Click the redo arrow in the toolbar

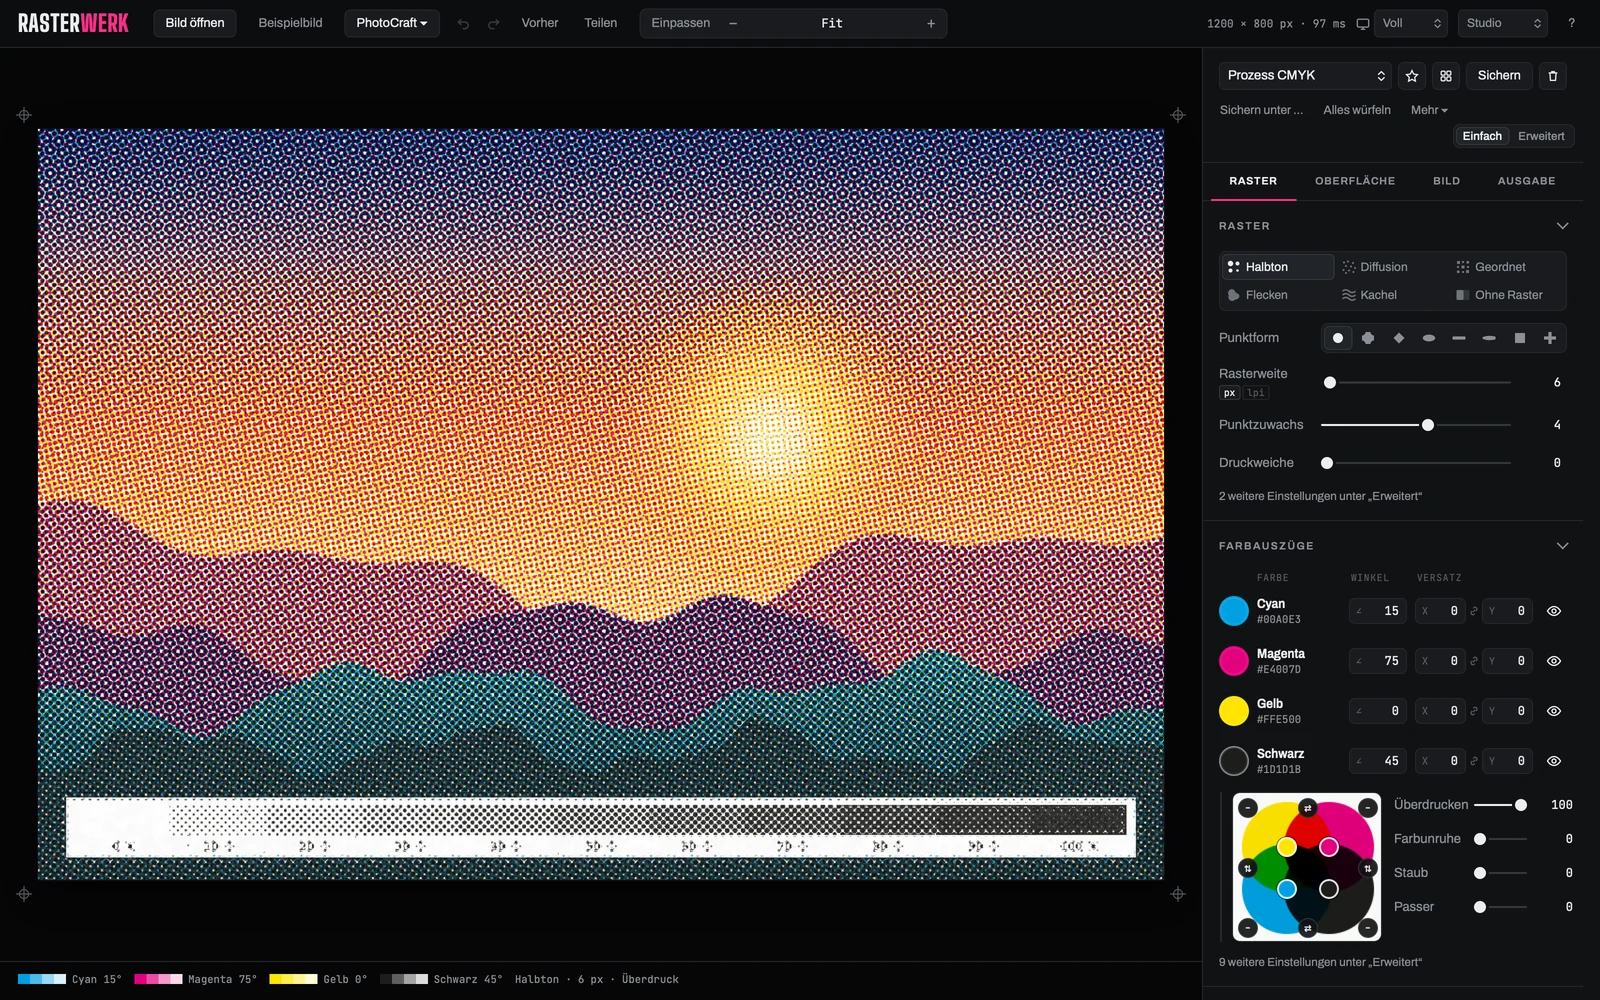pos(493,23)
